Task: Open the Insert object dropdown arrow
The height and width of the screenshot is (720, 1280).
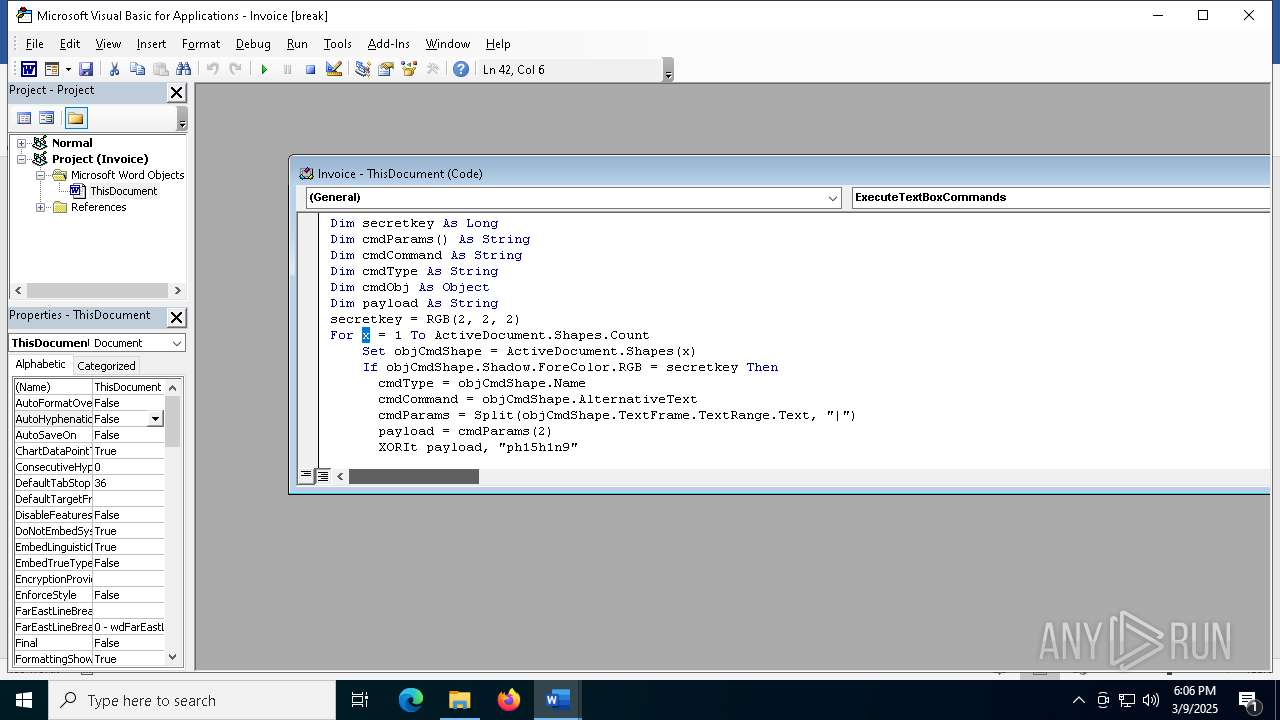Action: coord(68,69)
